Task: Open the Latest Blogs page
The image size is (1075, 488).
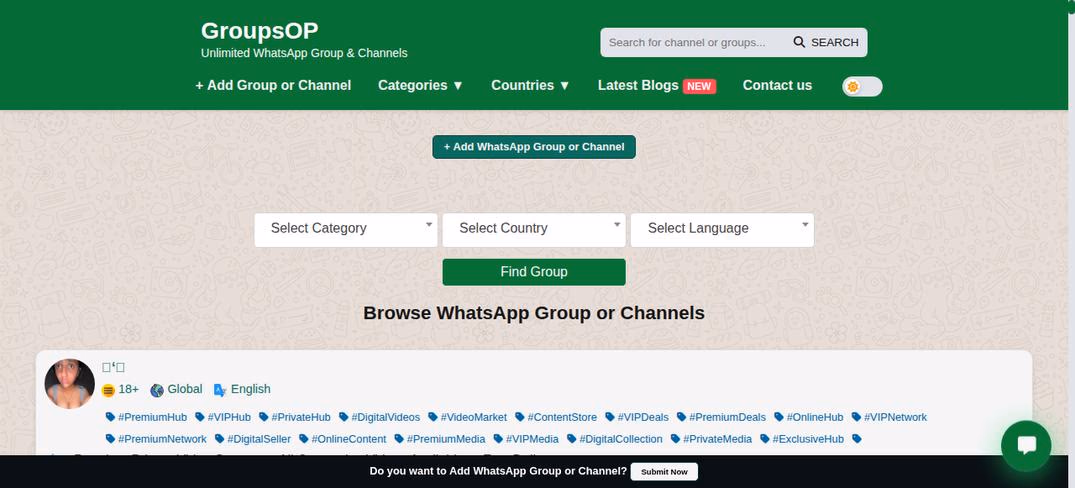Action: click(x=638, y=86)
